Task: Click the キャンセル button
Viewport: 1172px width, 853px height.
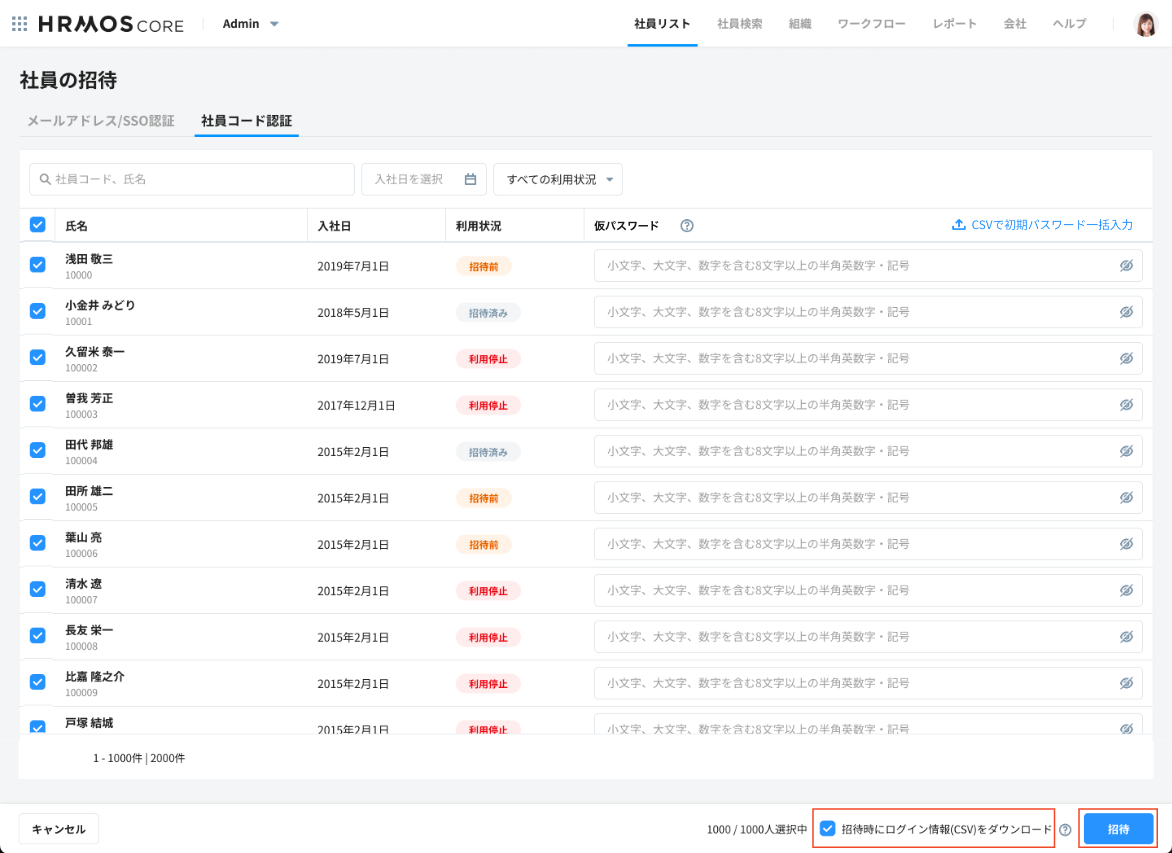Action: 59,829
